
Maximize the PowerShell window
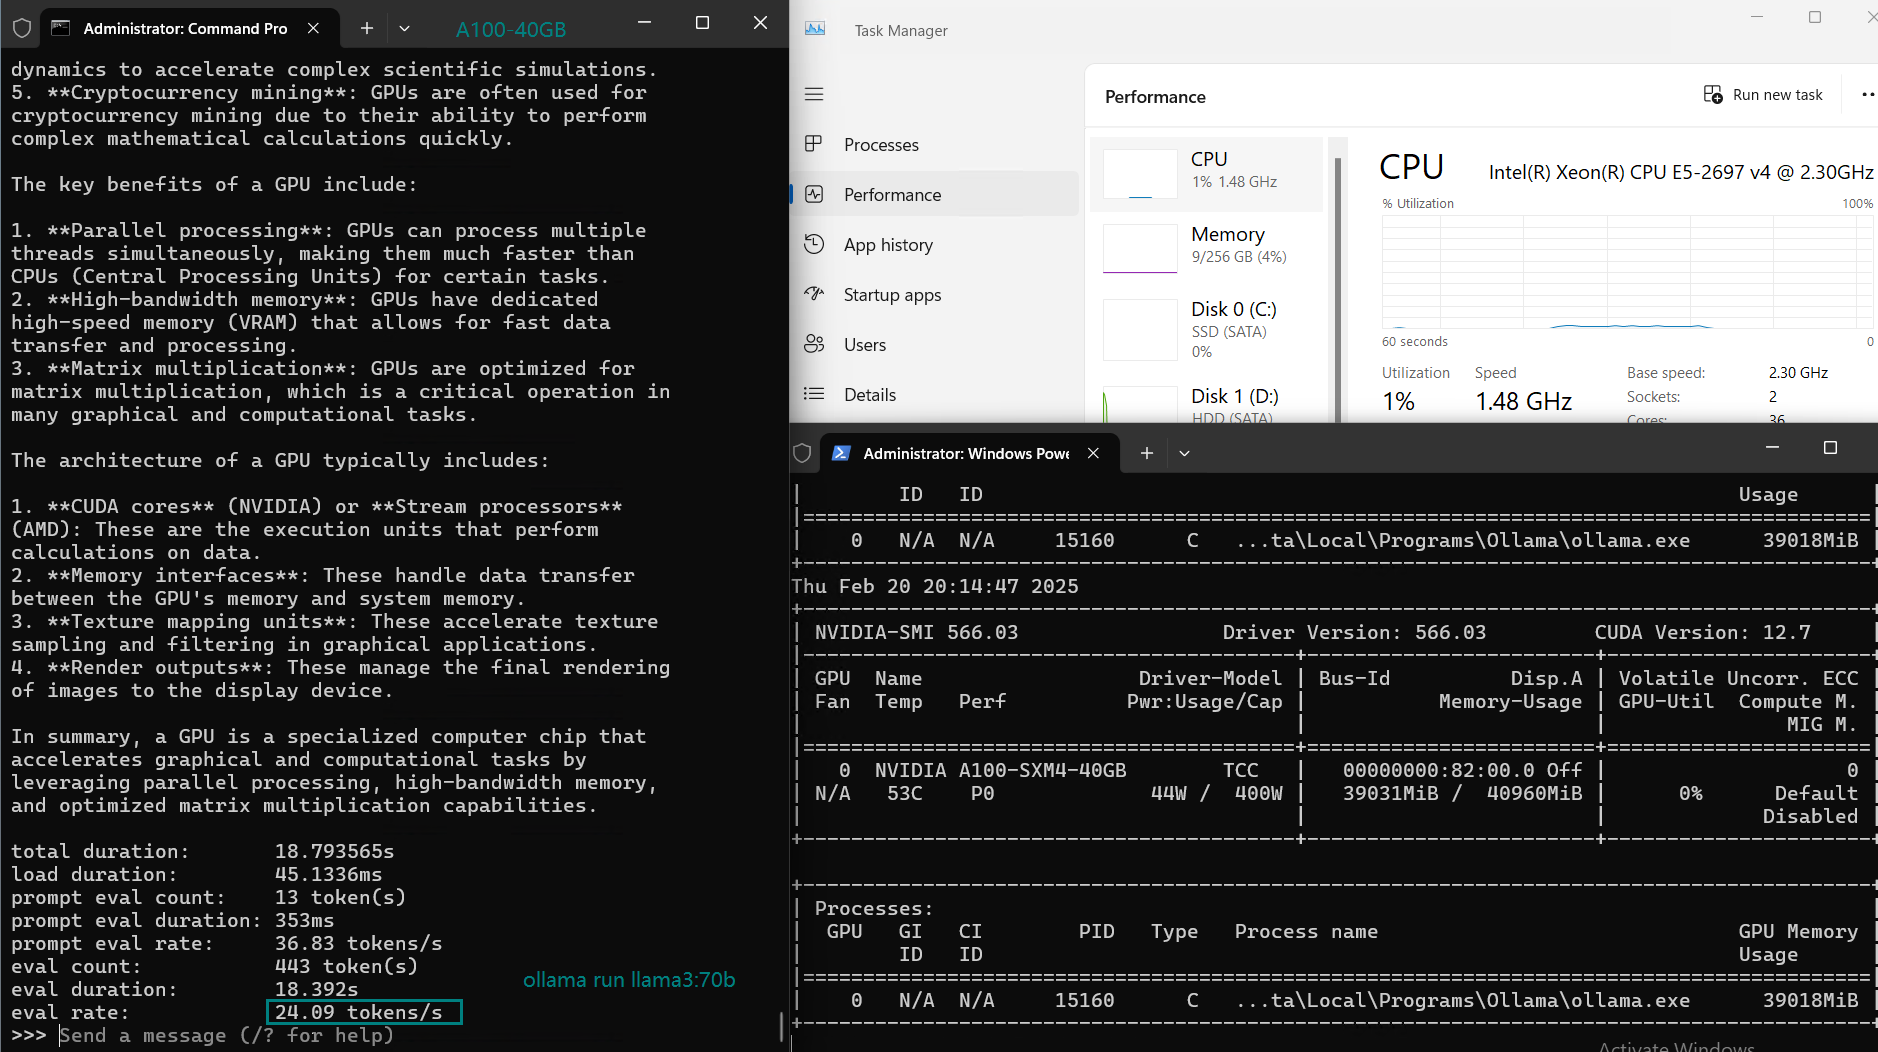tap(1830, 447)
